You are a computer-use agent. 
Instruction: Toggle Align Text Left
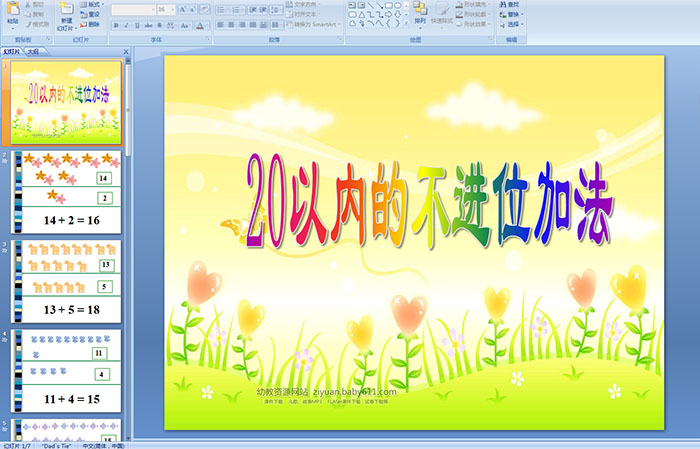[x=221, y=25]
